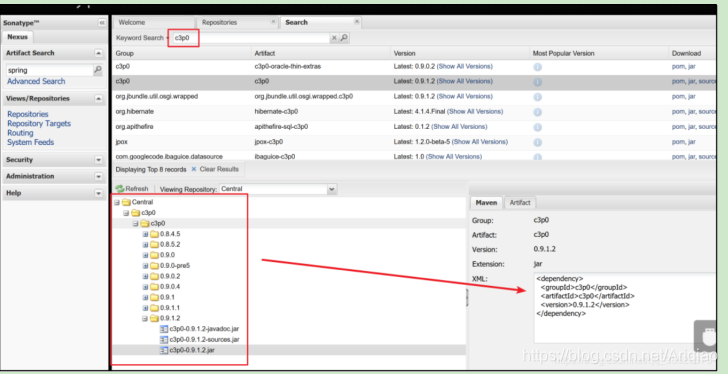
Task: Click the Clear Results x icon
Action: (x=194, y=169)
